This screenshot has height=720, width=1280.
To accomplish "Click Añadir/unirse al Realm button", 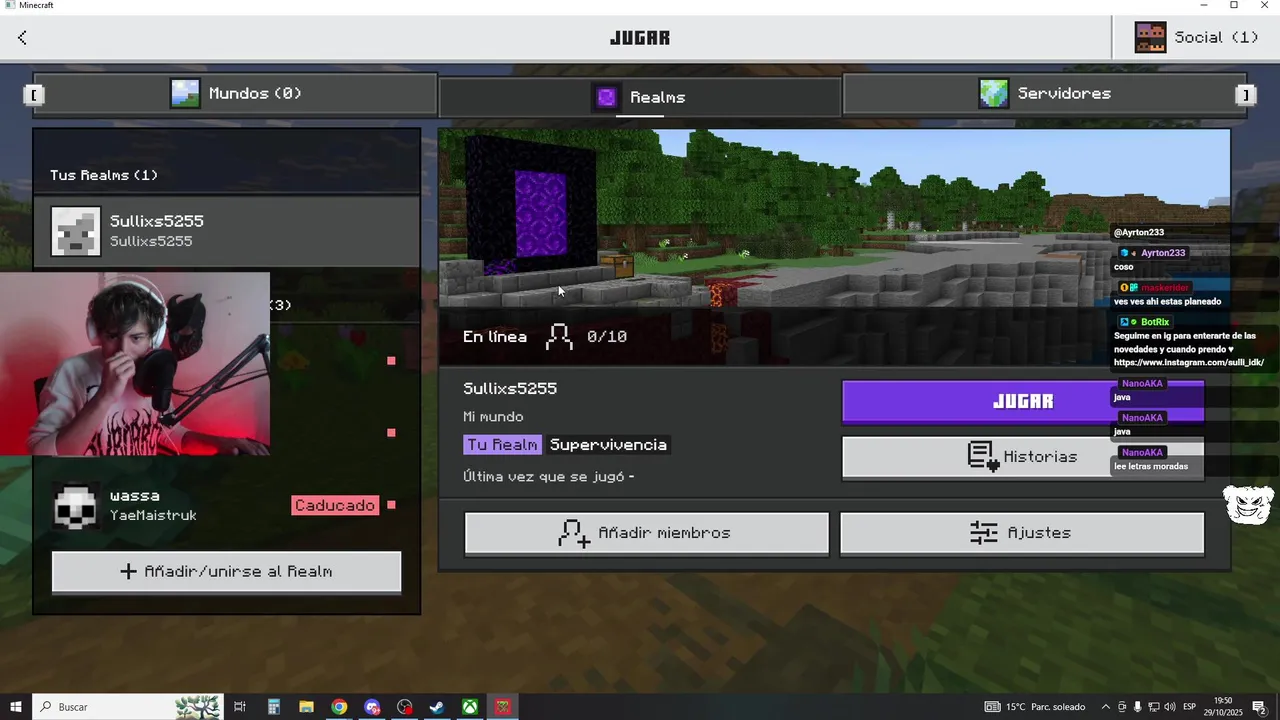I will 227,571.
